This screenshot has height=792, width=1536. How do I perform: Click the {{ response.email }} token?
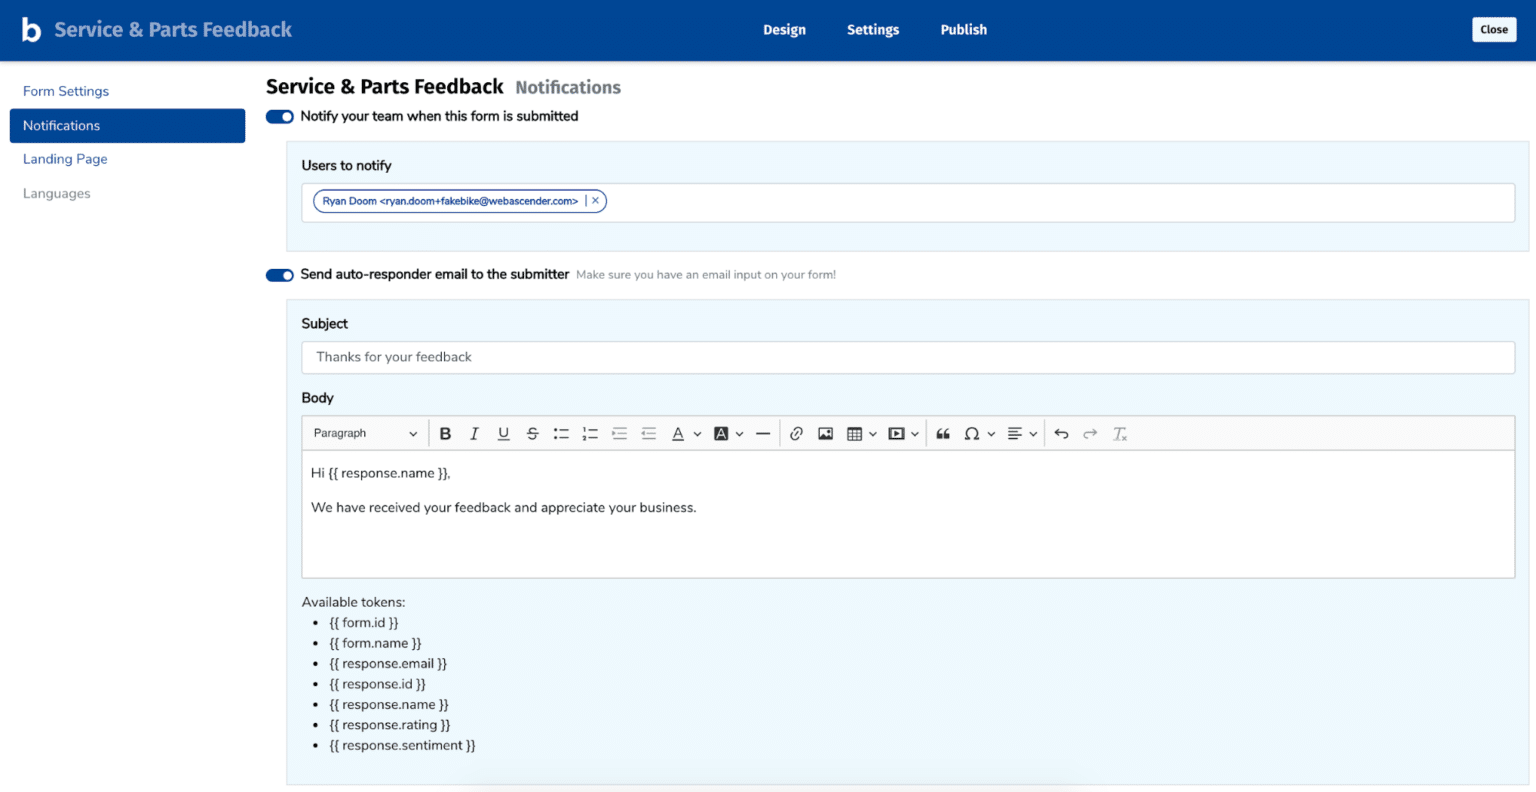(x=388, y=664)
